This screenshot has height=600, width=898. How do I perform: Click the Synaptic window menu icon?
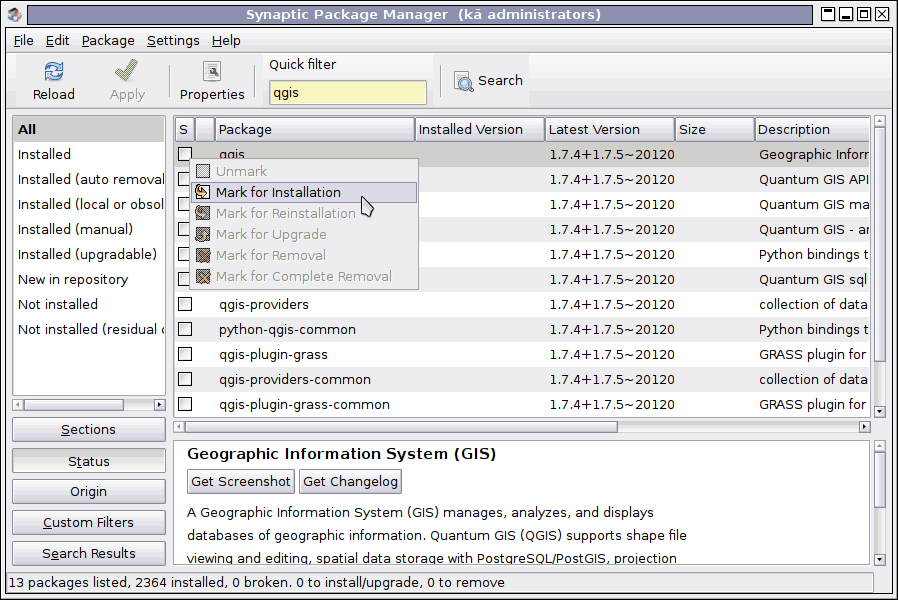coord(15,14)
